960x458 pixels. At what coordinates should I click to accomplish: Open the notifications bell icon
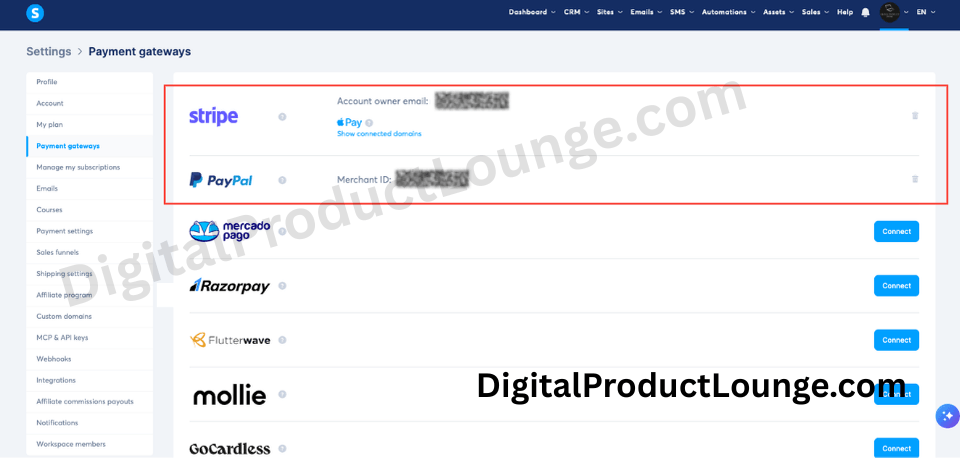click(865, 12)
